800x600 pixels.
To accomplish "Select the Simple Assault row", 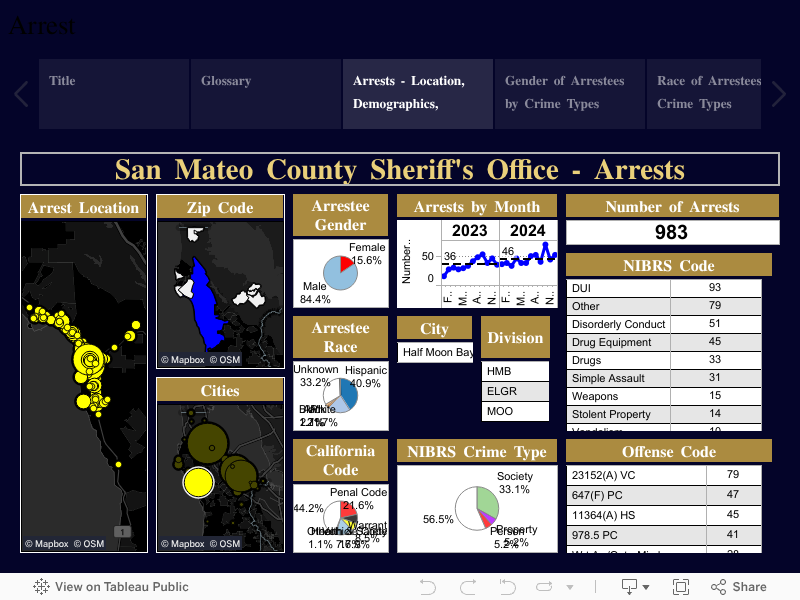I will [664, 378].
